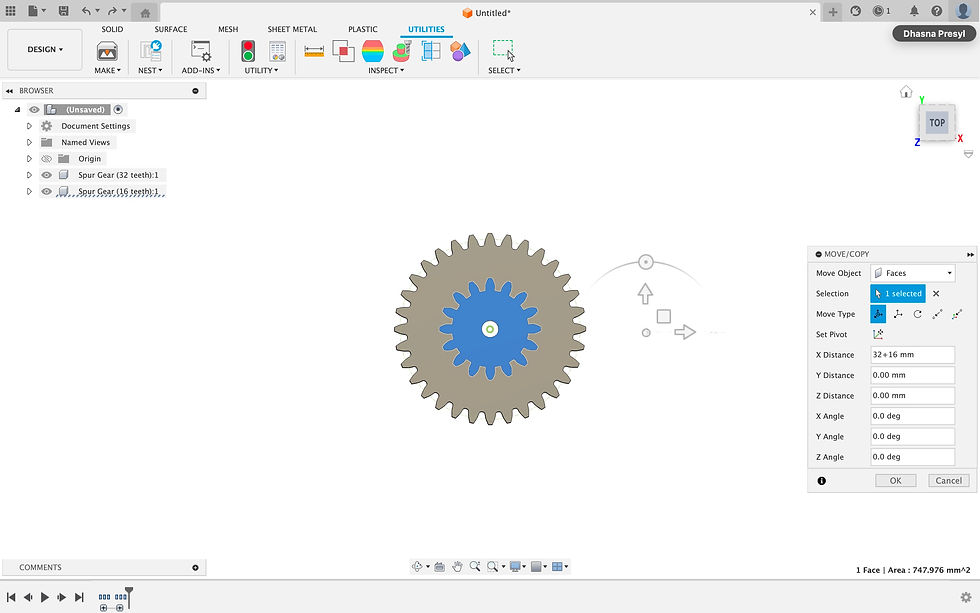This screenshot has height=613, width=980.
Task: Click the ViewCube home icon
Action: coord(906,92)
